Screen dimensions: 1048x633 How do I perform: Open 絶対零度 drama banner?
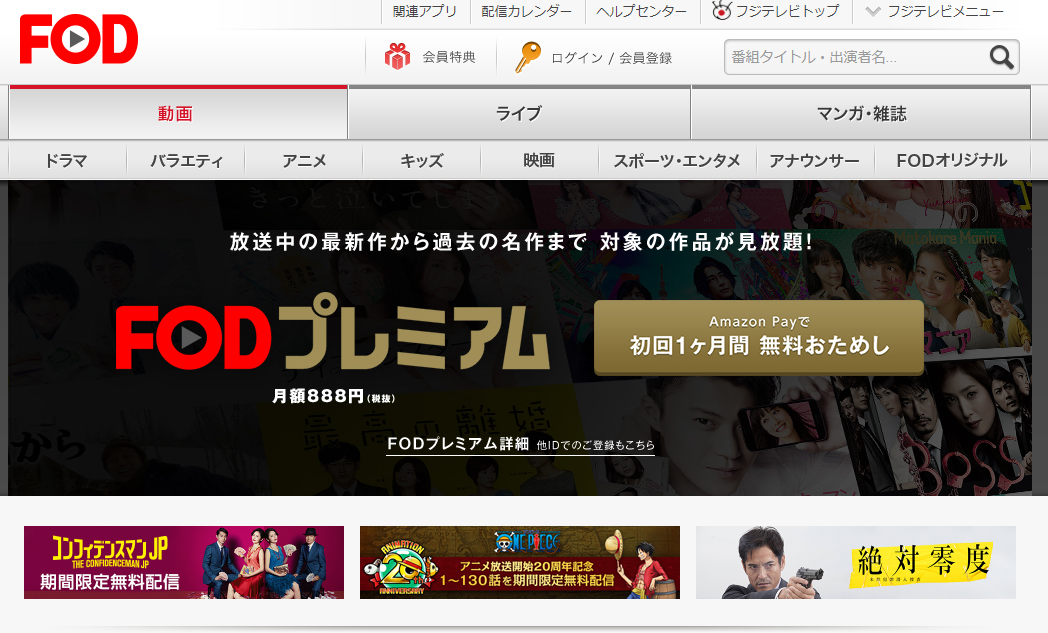pos(856,562)
